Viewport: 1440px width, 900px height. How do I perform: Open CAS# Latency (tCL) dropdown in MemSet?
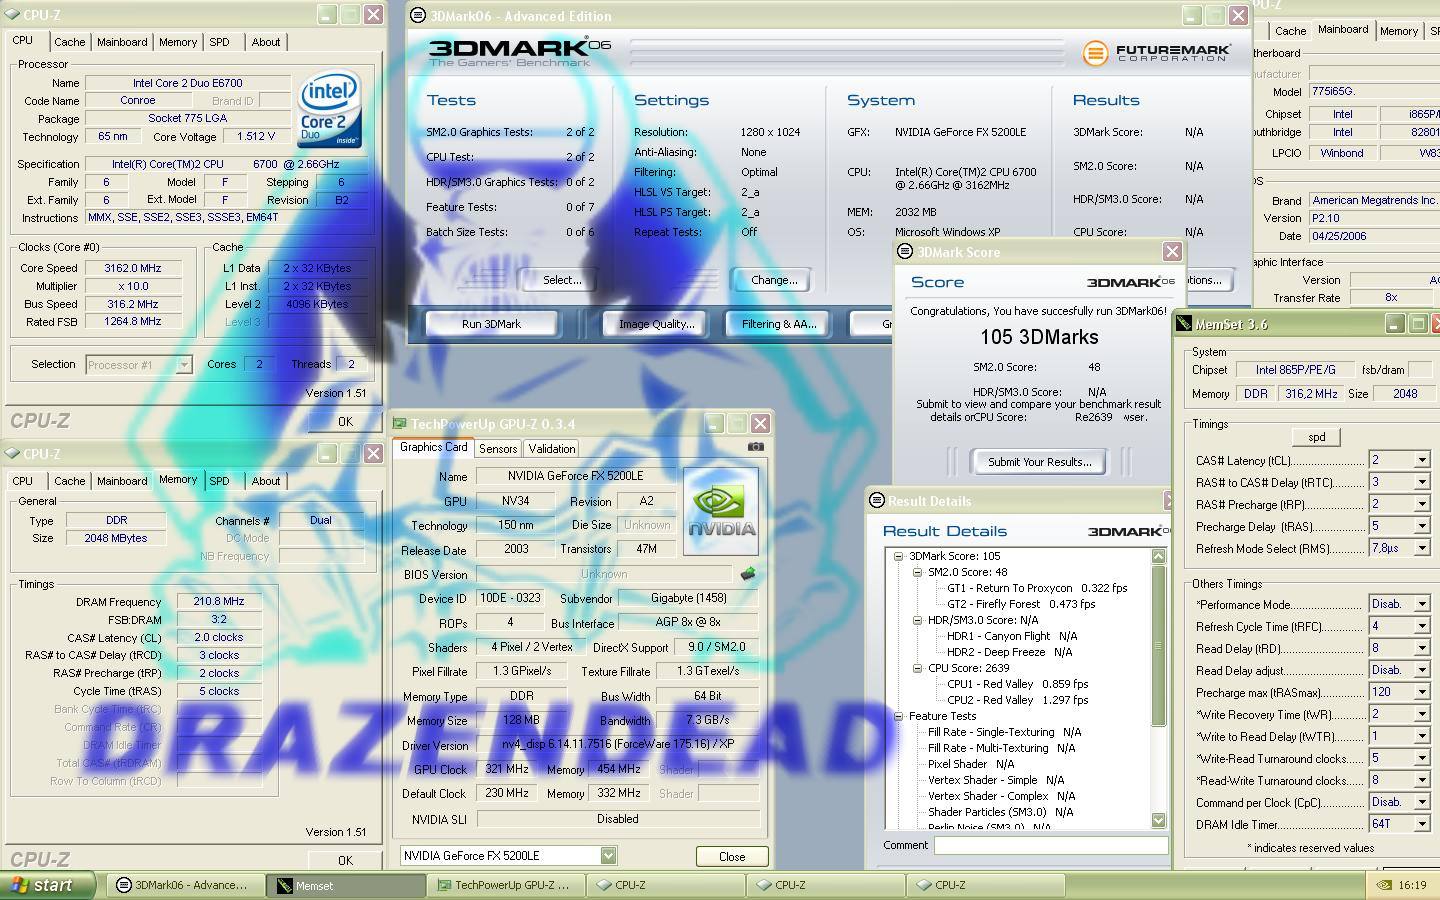(1421, 461)
